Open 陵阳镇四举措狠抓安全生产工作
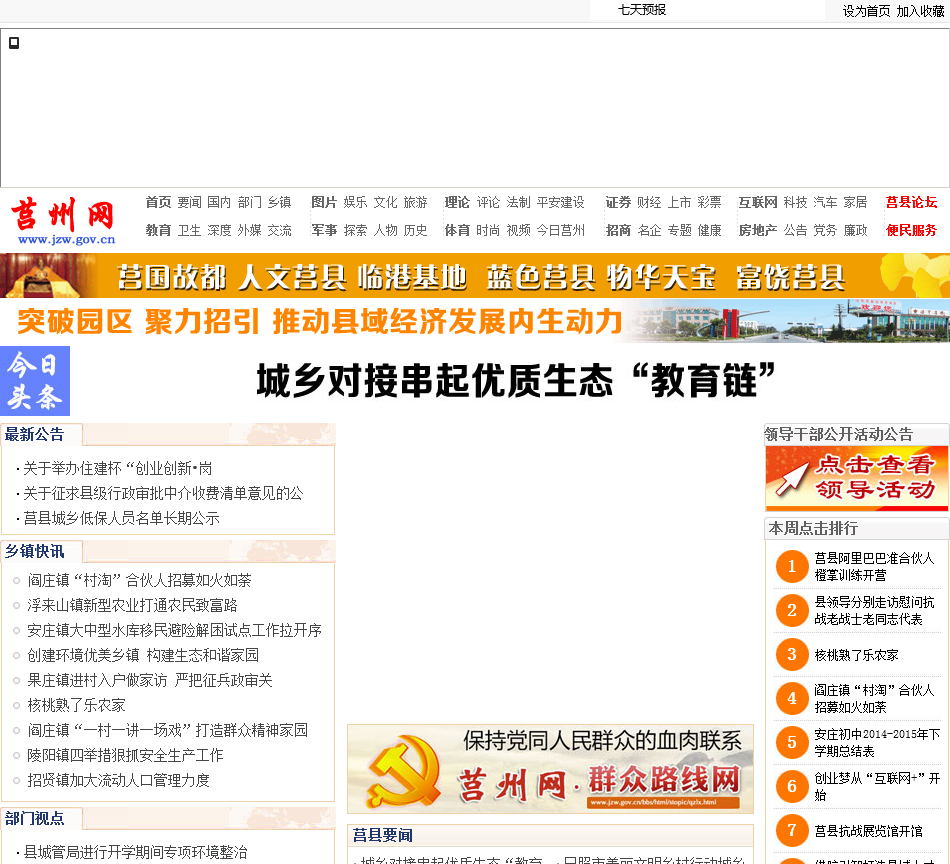950x864 pixels. [125, 755]
